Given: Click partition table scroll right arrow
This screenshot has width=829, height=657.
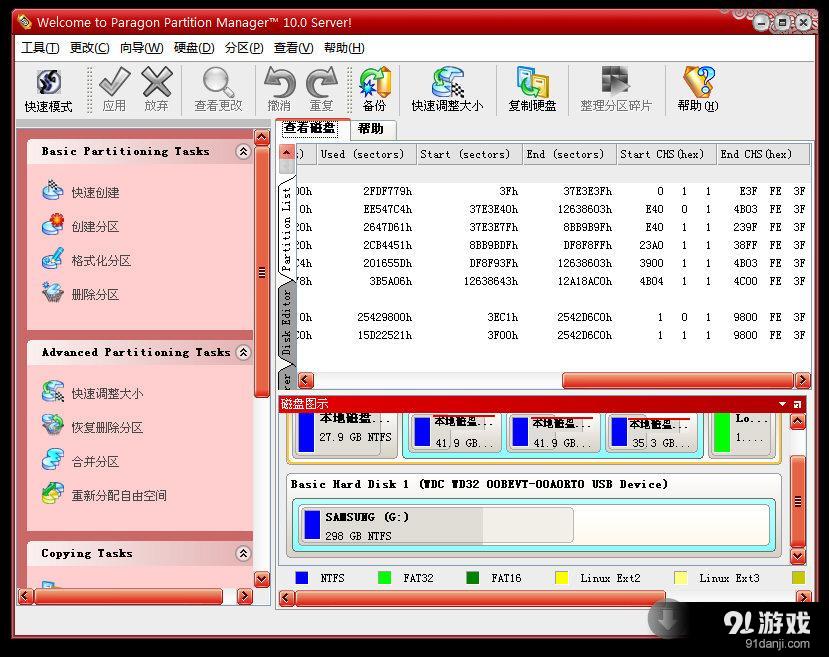Looking at the screenshot, I should [803, 380].
